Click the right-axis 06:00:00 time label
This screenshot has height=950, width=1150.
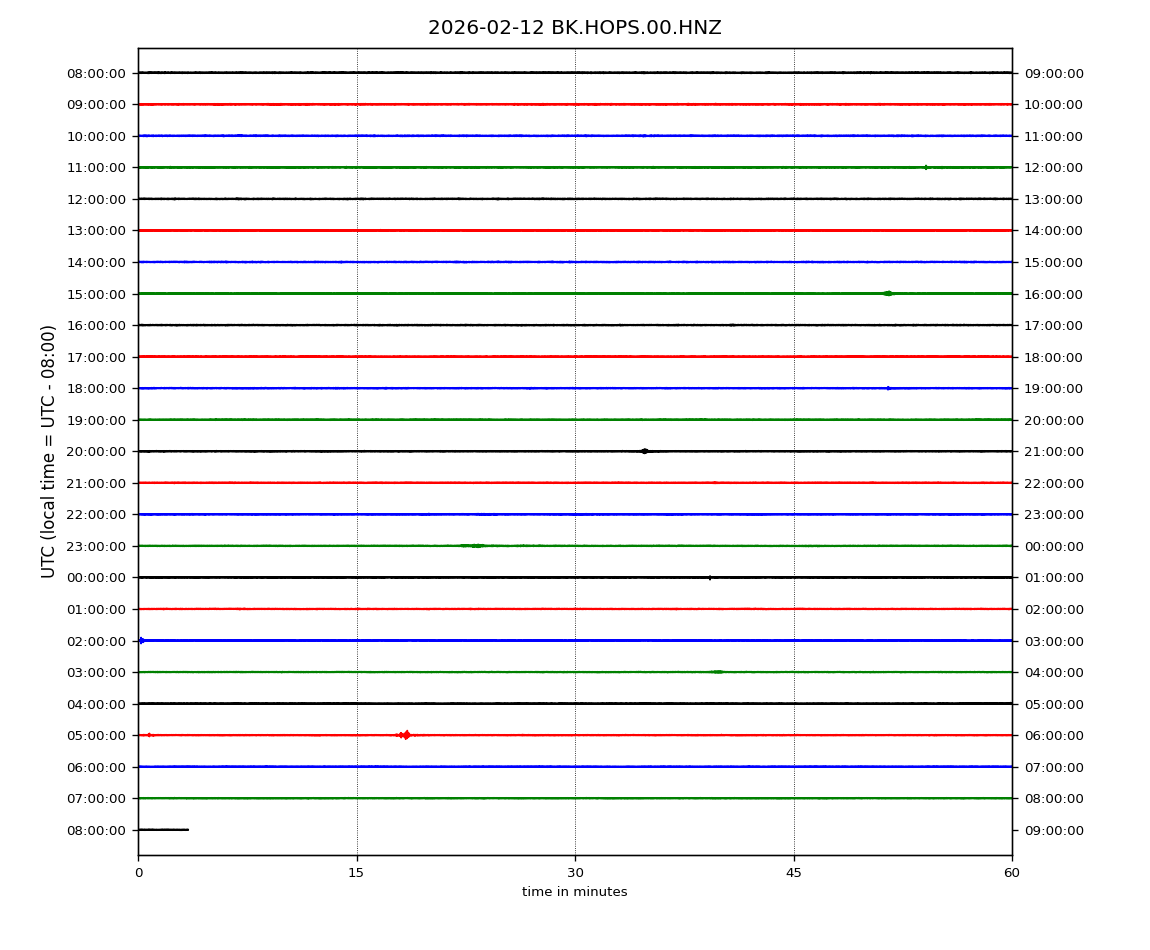pyautogui.click(x=1053, y=735)
